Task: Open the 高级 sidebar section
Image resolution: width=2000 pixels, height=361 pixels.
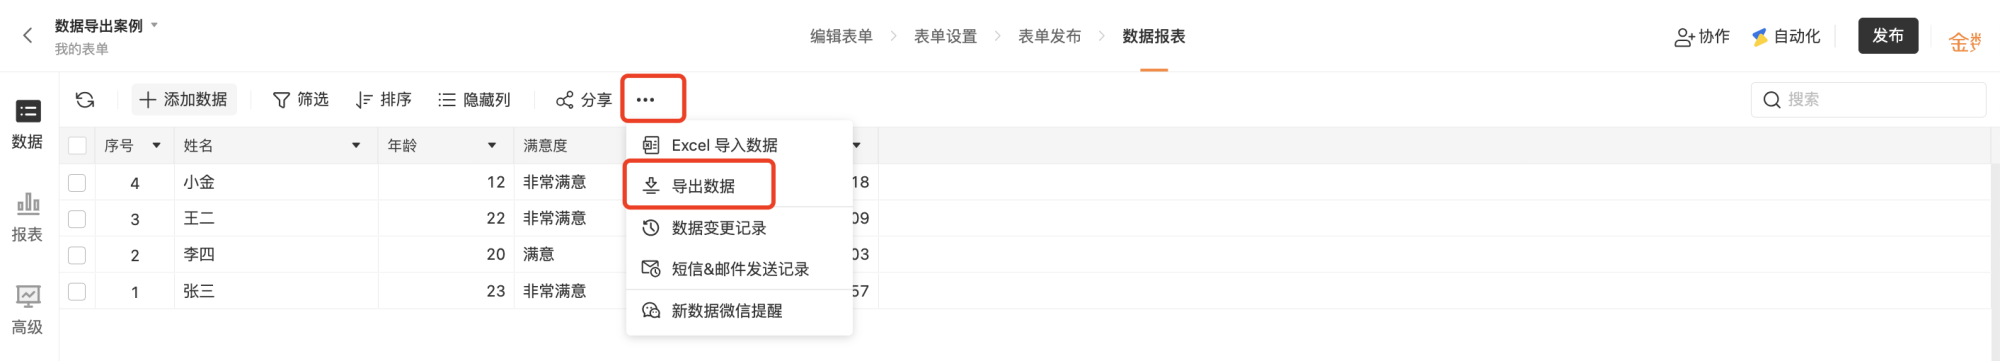Action: (28, 311)
